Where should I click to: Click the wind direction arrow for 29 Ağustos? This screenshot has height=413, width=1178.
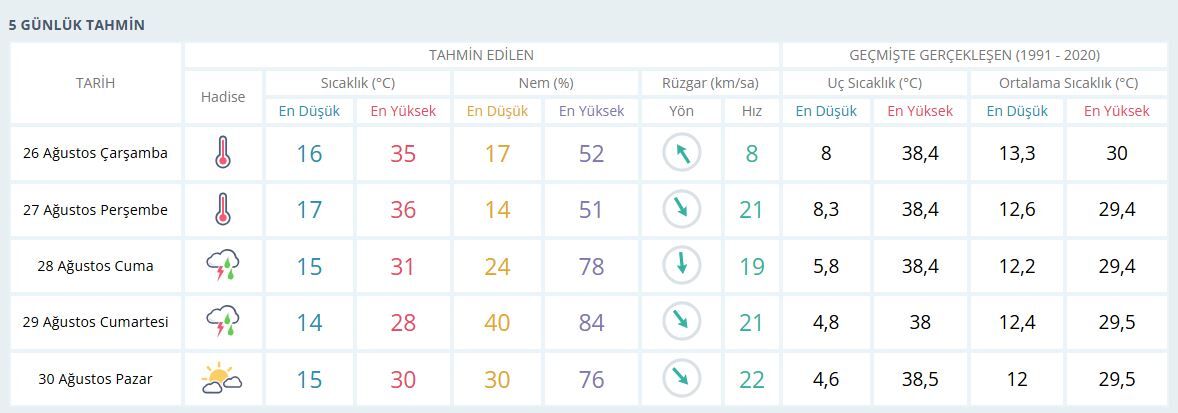point(681,322)
